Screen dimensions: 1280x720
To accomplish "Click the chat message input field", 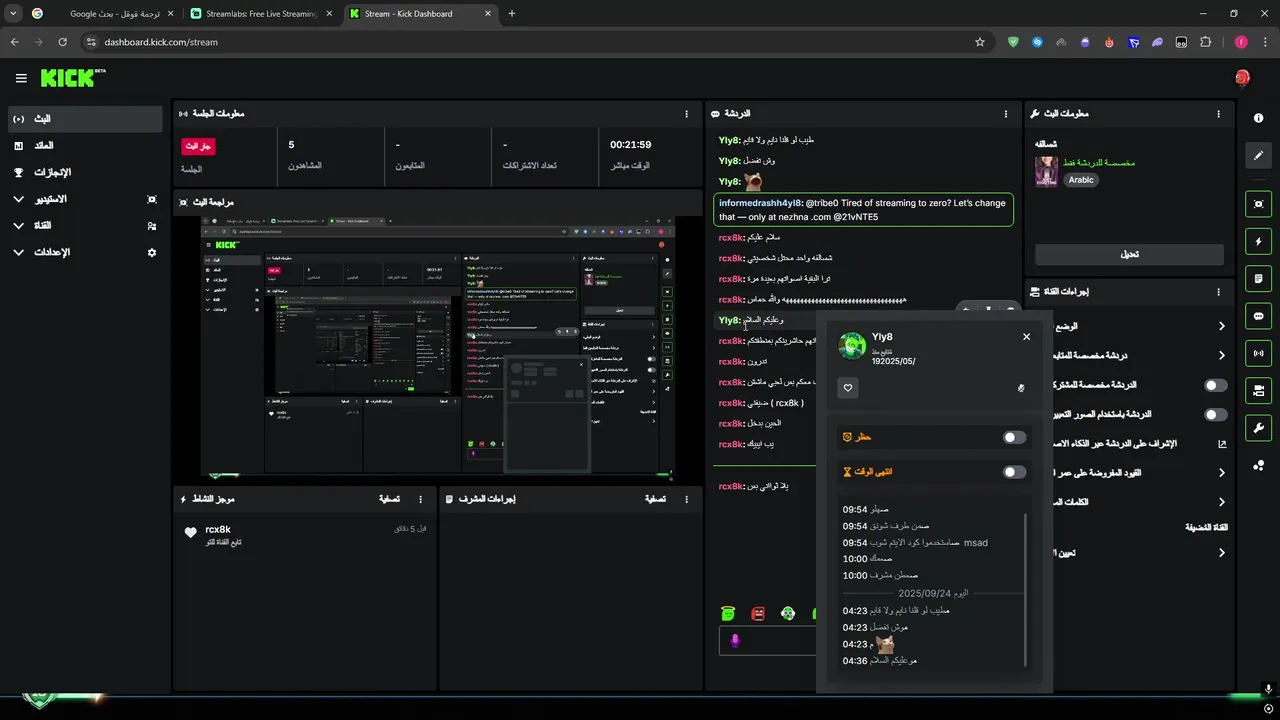I will coord(768,641).
